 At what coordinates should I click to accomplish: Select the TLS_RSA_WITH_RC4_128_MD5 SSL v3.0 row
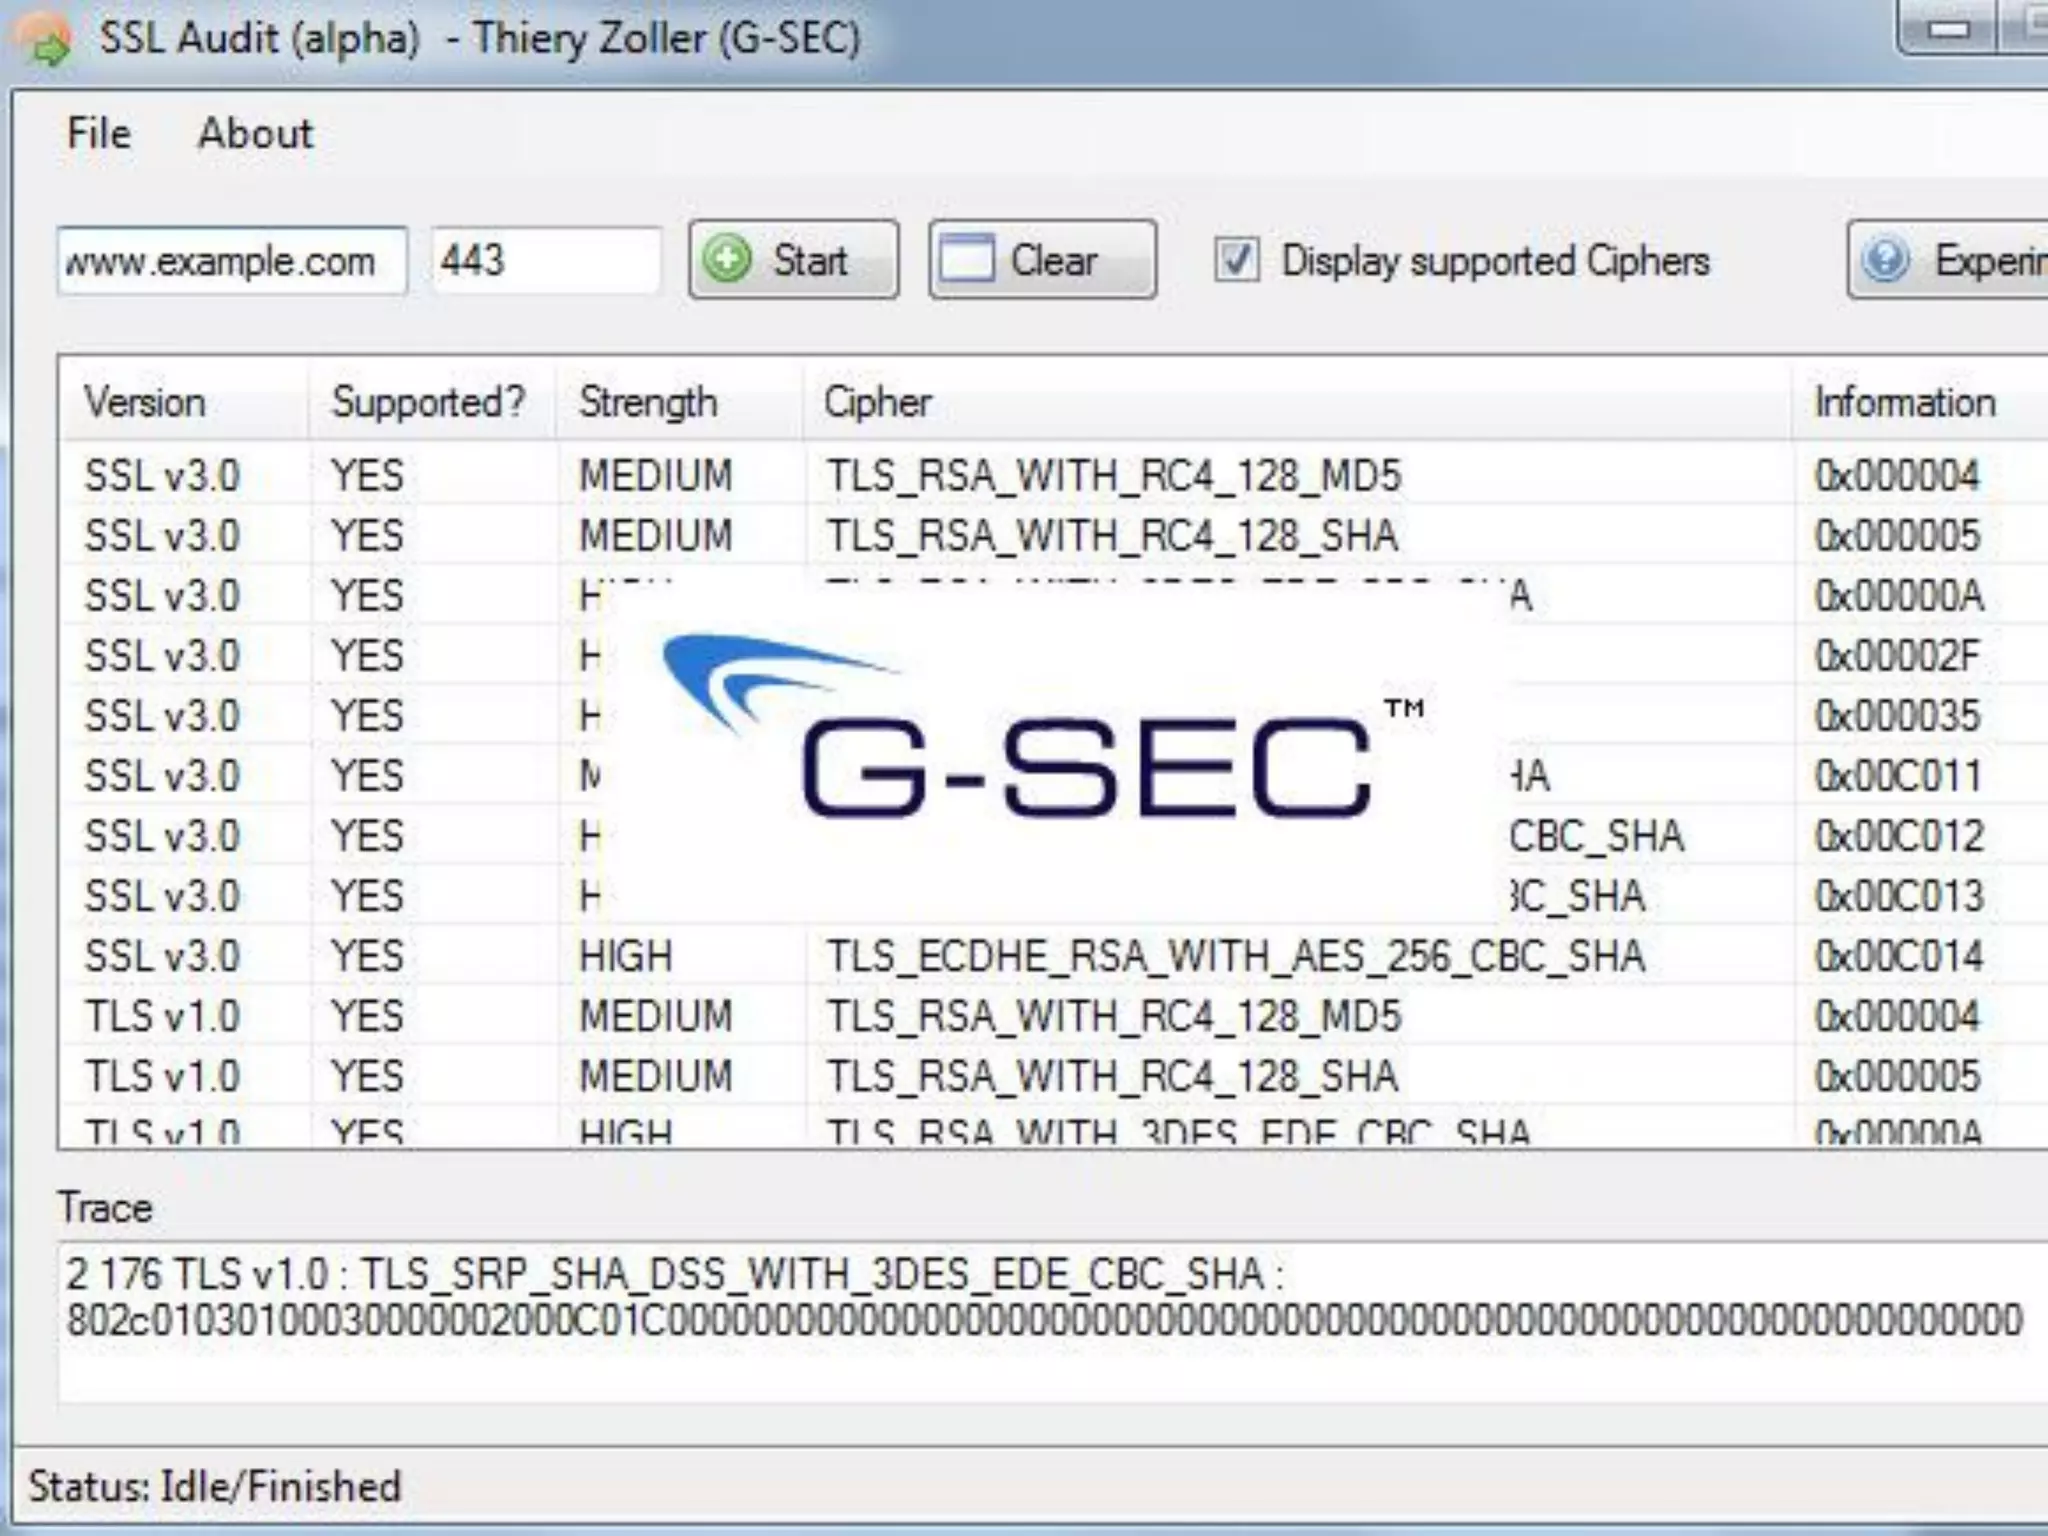click(1112, 475)
